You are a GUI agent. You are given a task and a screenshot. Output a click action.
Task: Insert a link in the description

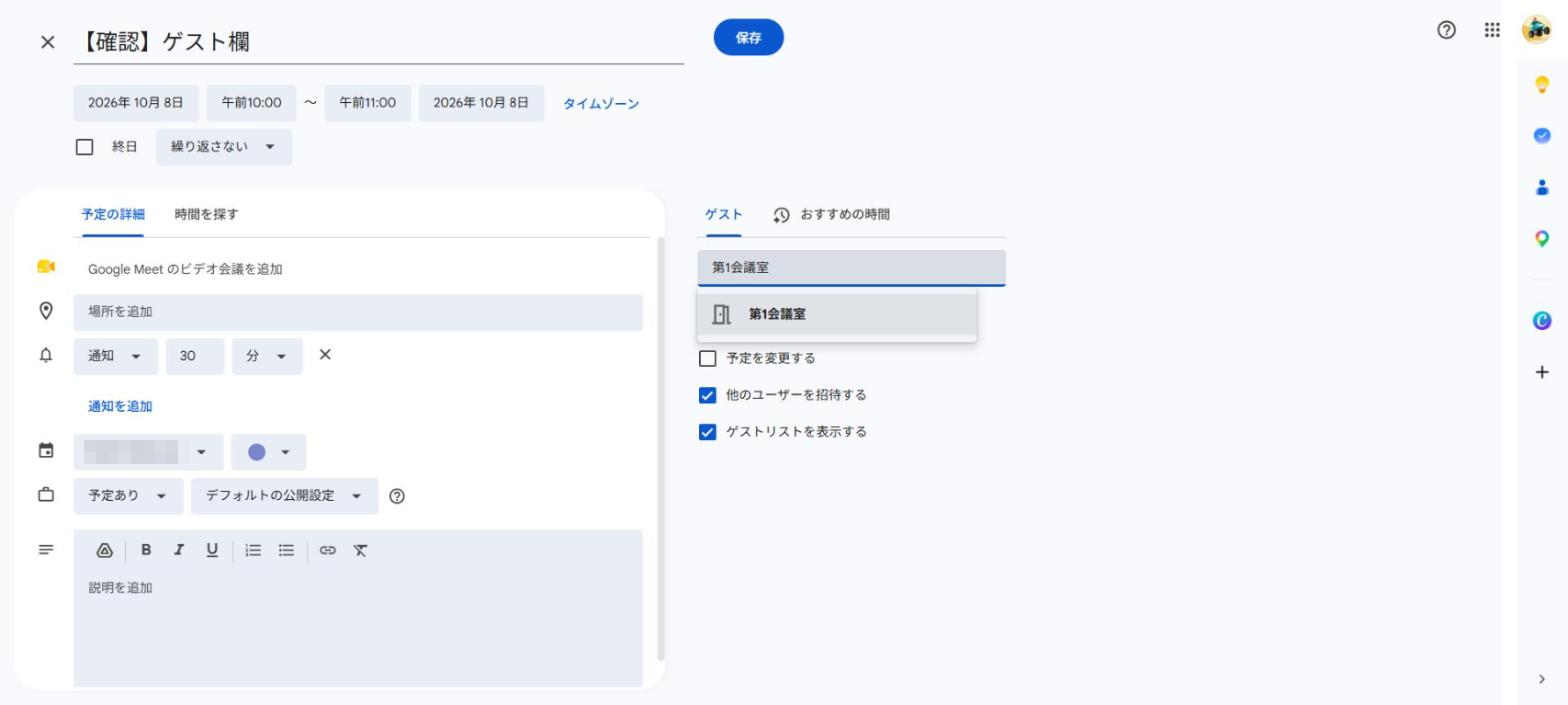(328, 550)
